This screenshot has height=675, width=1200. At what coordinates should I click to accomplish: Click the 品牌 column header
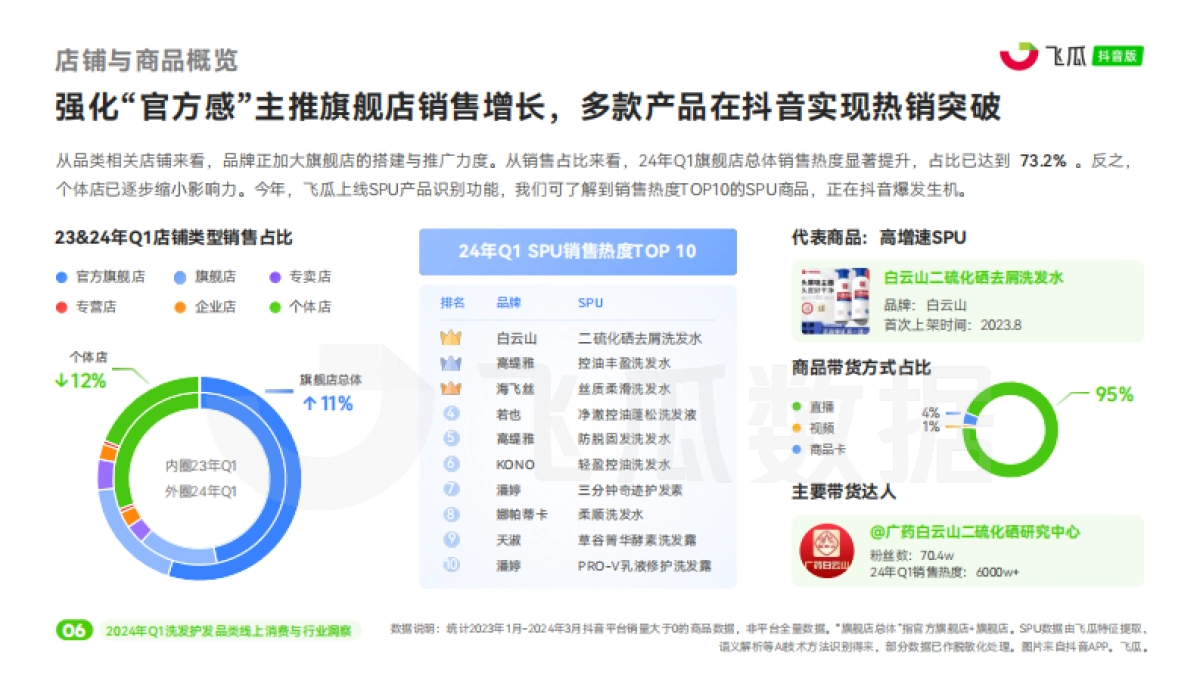(x=511, y=303)
